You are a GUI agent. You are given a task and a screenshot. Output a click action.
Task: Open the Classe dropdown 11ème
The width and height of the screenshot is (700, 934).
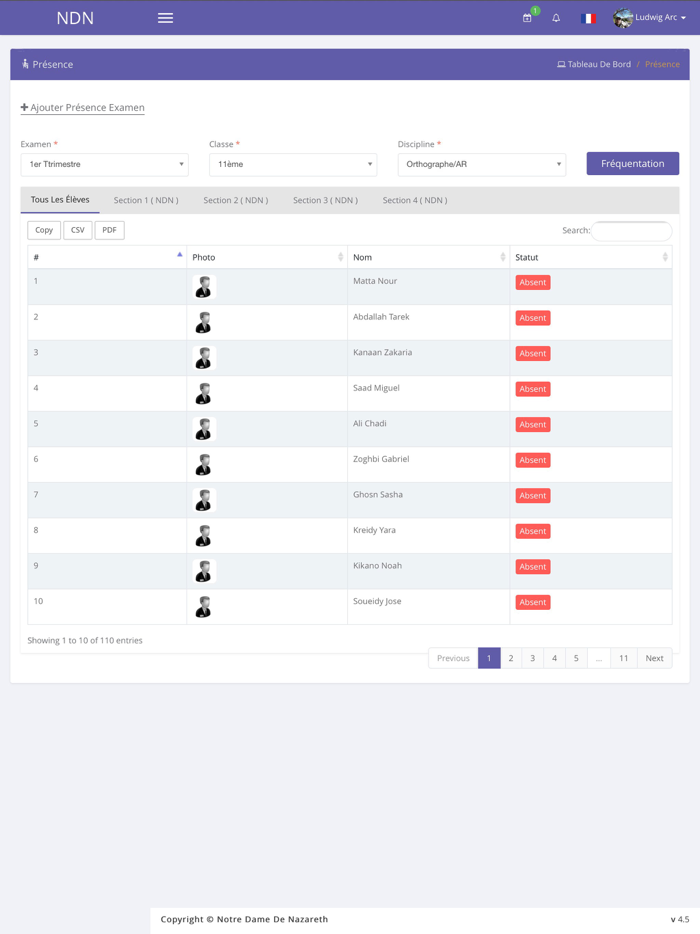coord(293,164)
